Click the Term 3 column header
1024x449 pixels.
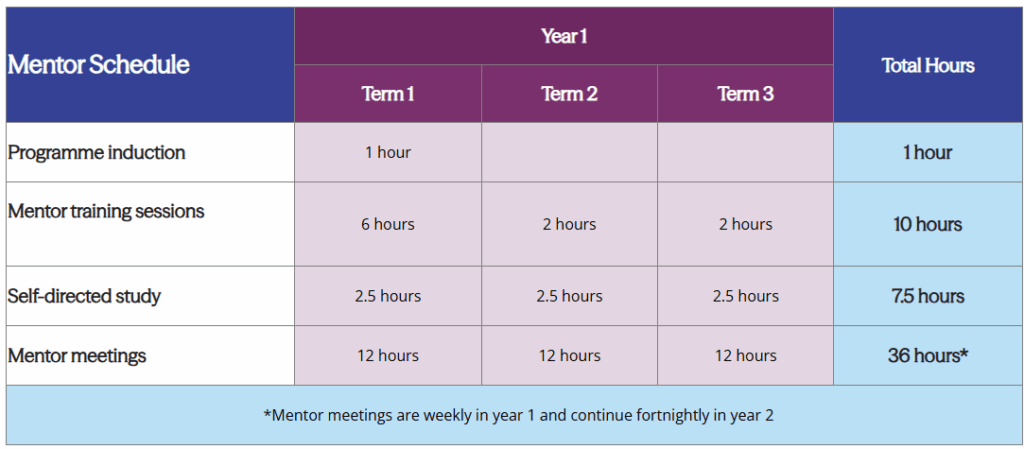(x=745, y=94)
